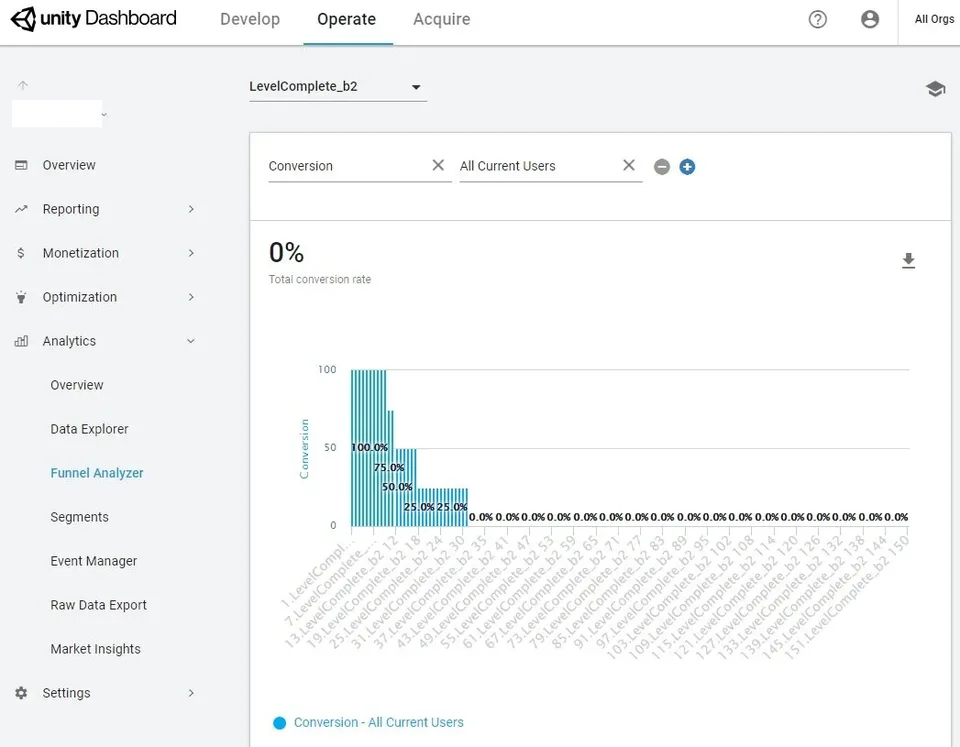Screen dimensions: 960x747
Task: Expand the Monetization sidebar section
Action: point(105,253)
